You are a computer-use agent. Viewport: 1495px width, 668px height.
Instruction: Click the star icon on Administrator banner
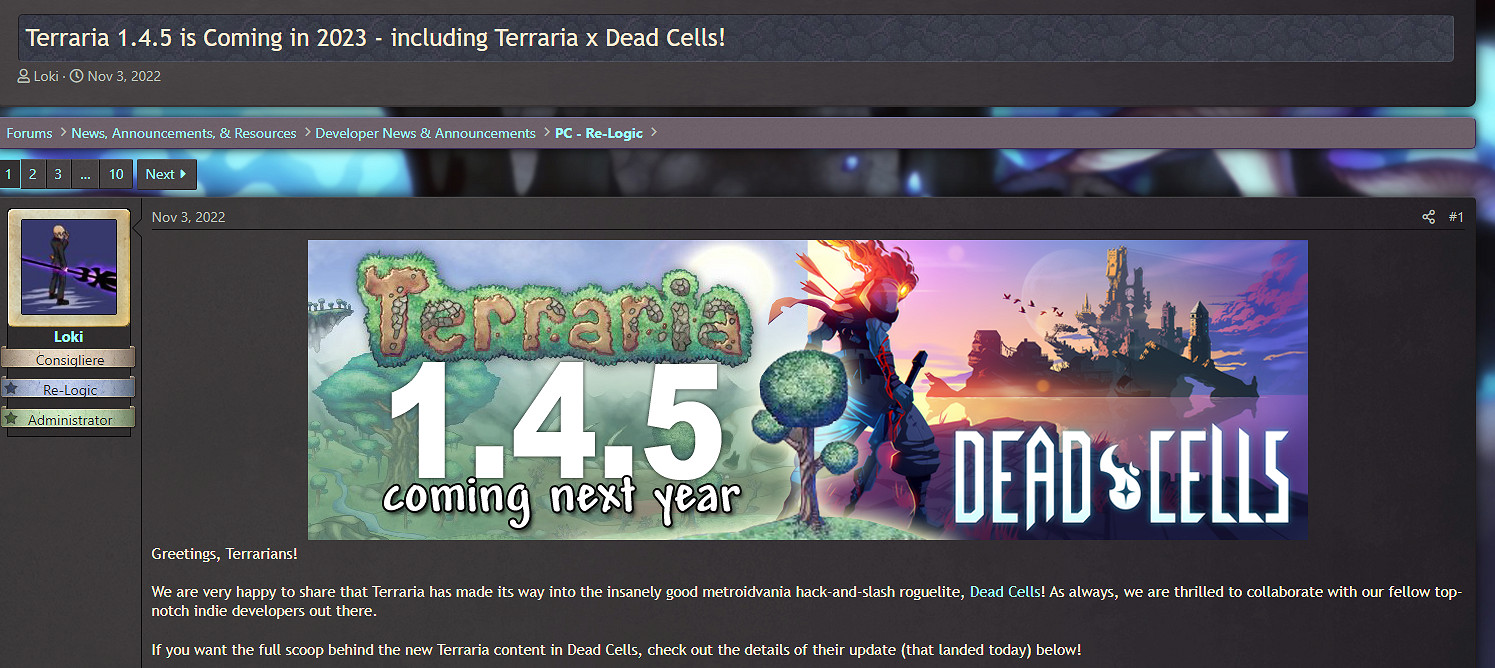click(11, 418)
